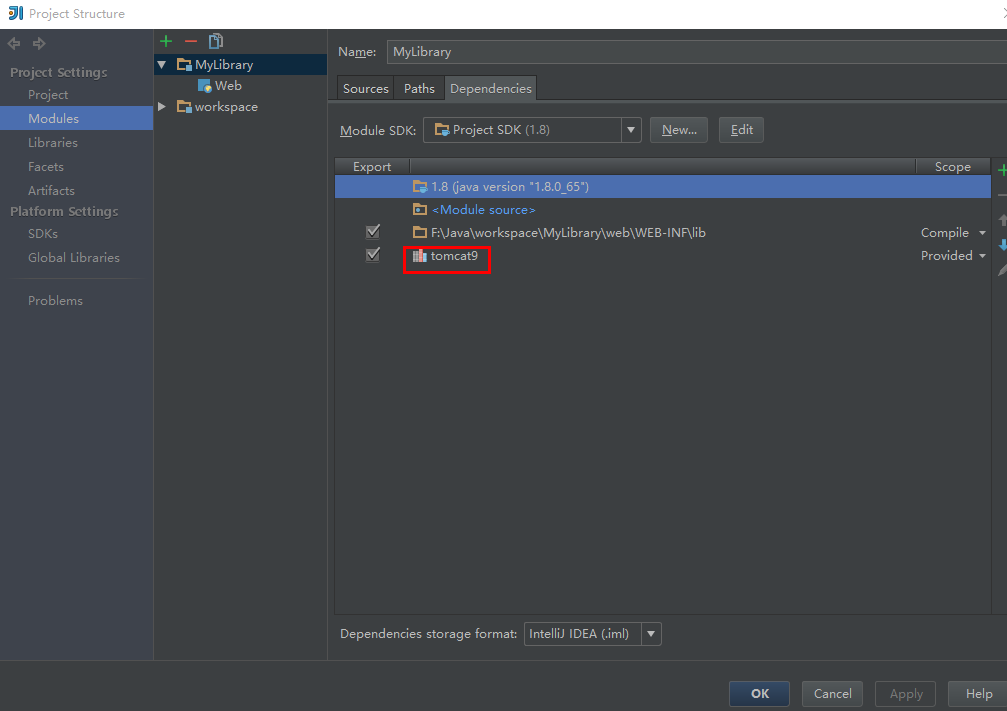1007x711 pixels.
Task: Remove selected module with minus icon
Action: pyautogui.click(x=191, y=42)
